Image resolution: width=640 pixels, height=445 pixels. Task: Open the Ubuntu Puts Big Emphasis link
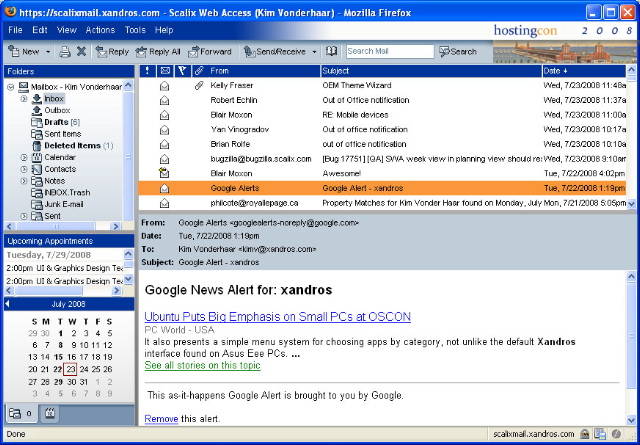(x=277, y=316)
